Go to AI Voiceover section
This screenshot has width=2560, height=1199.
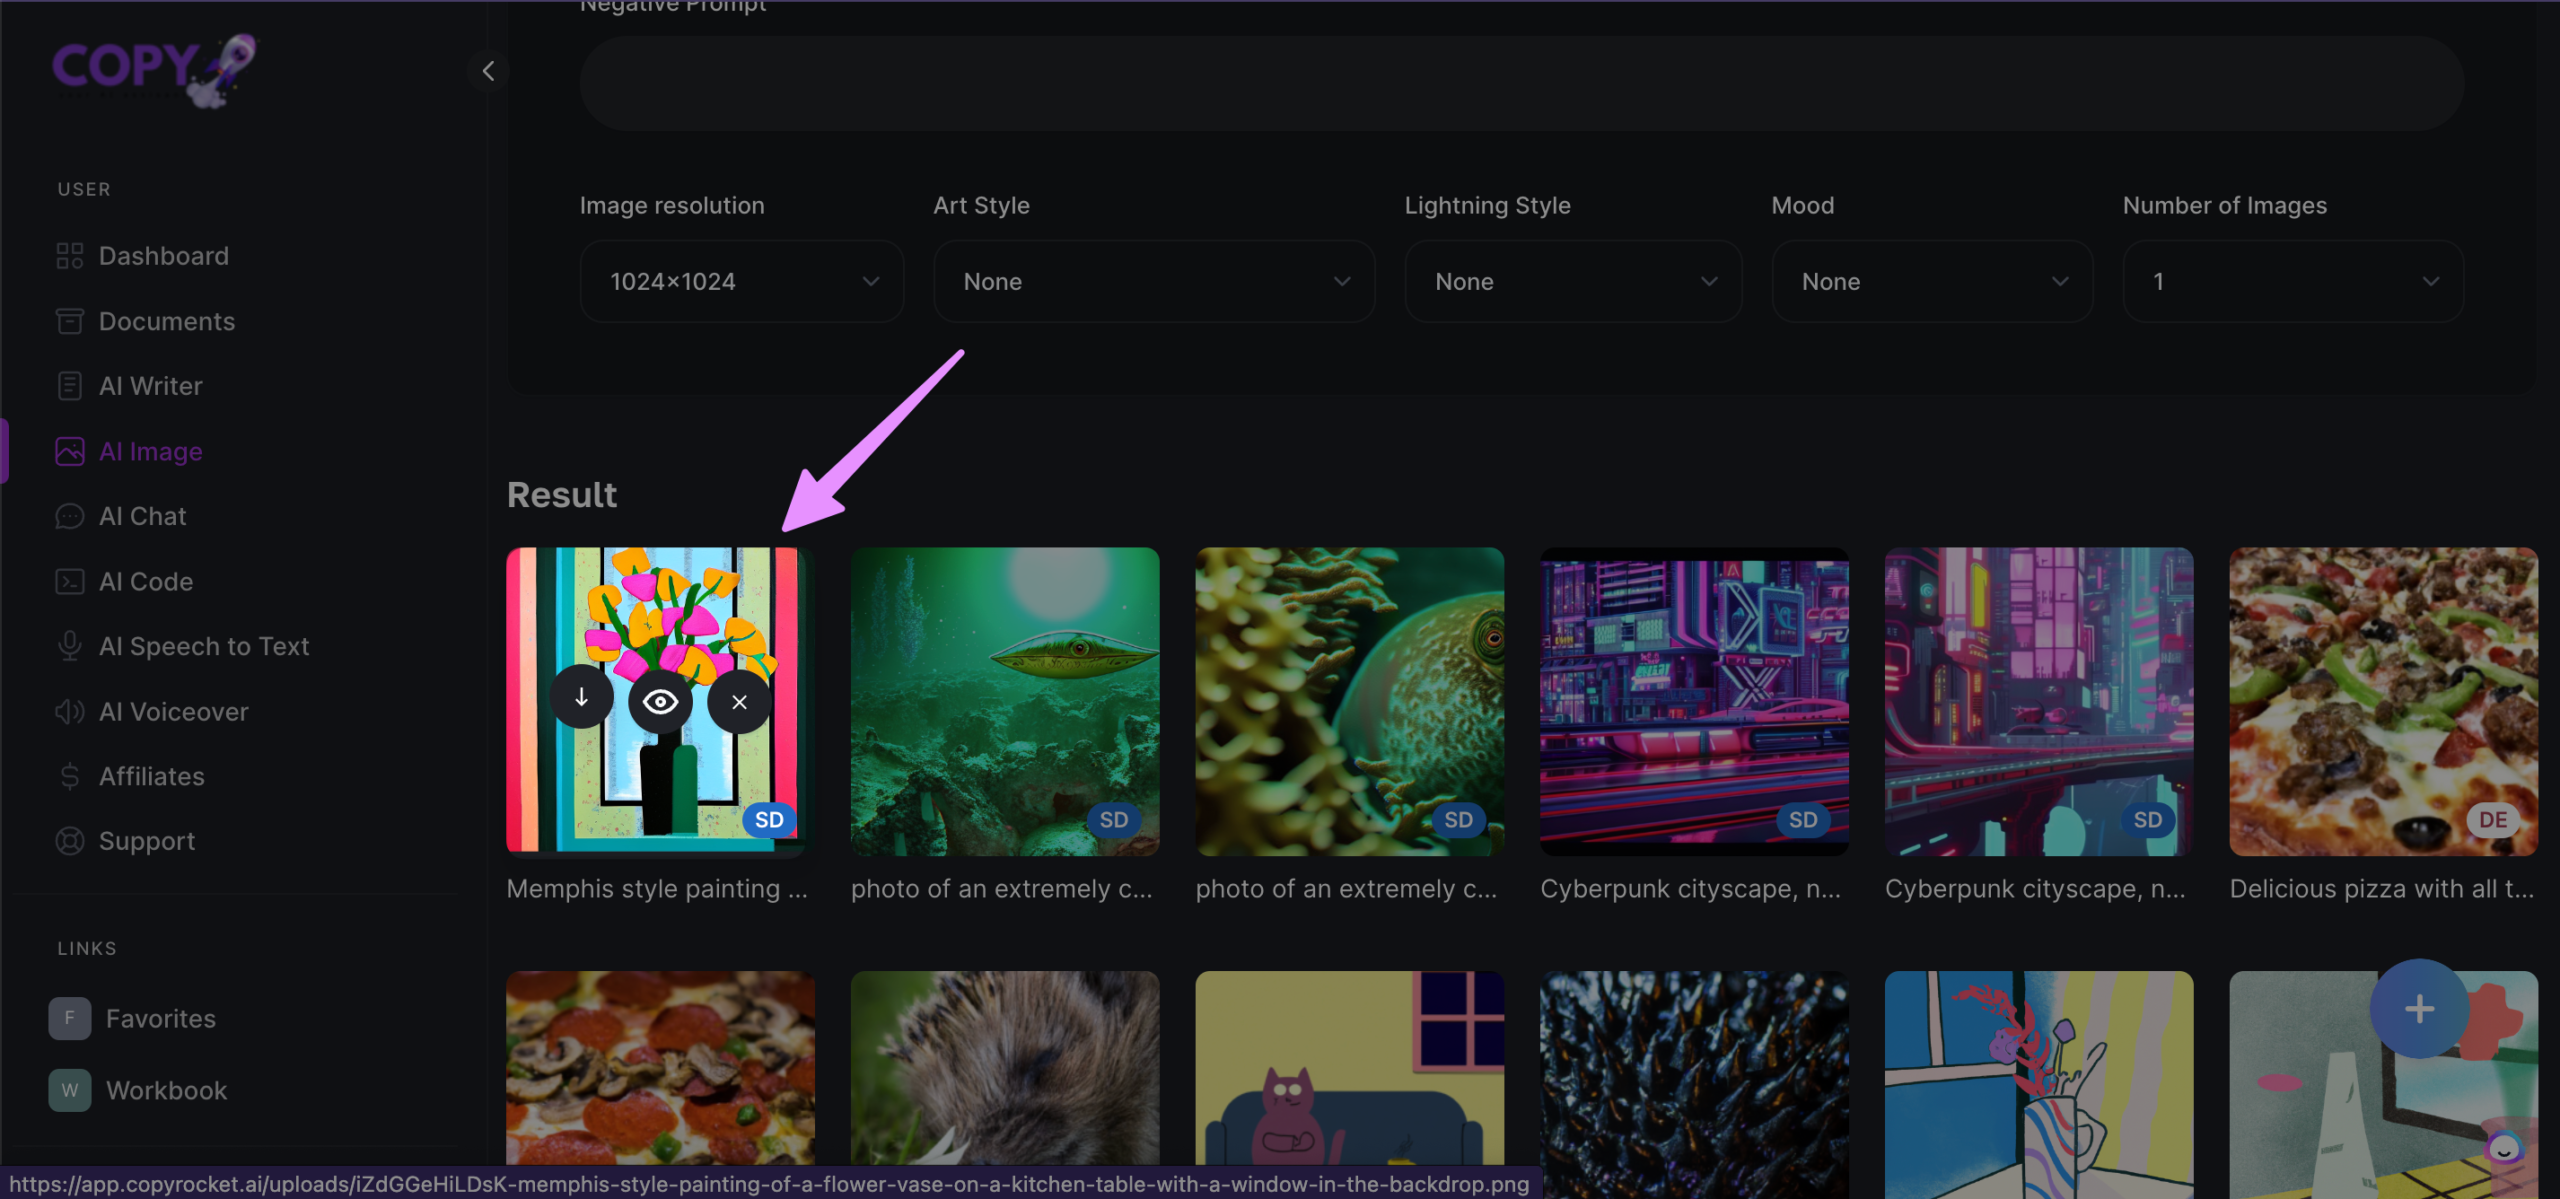(173, 712)
